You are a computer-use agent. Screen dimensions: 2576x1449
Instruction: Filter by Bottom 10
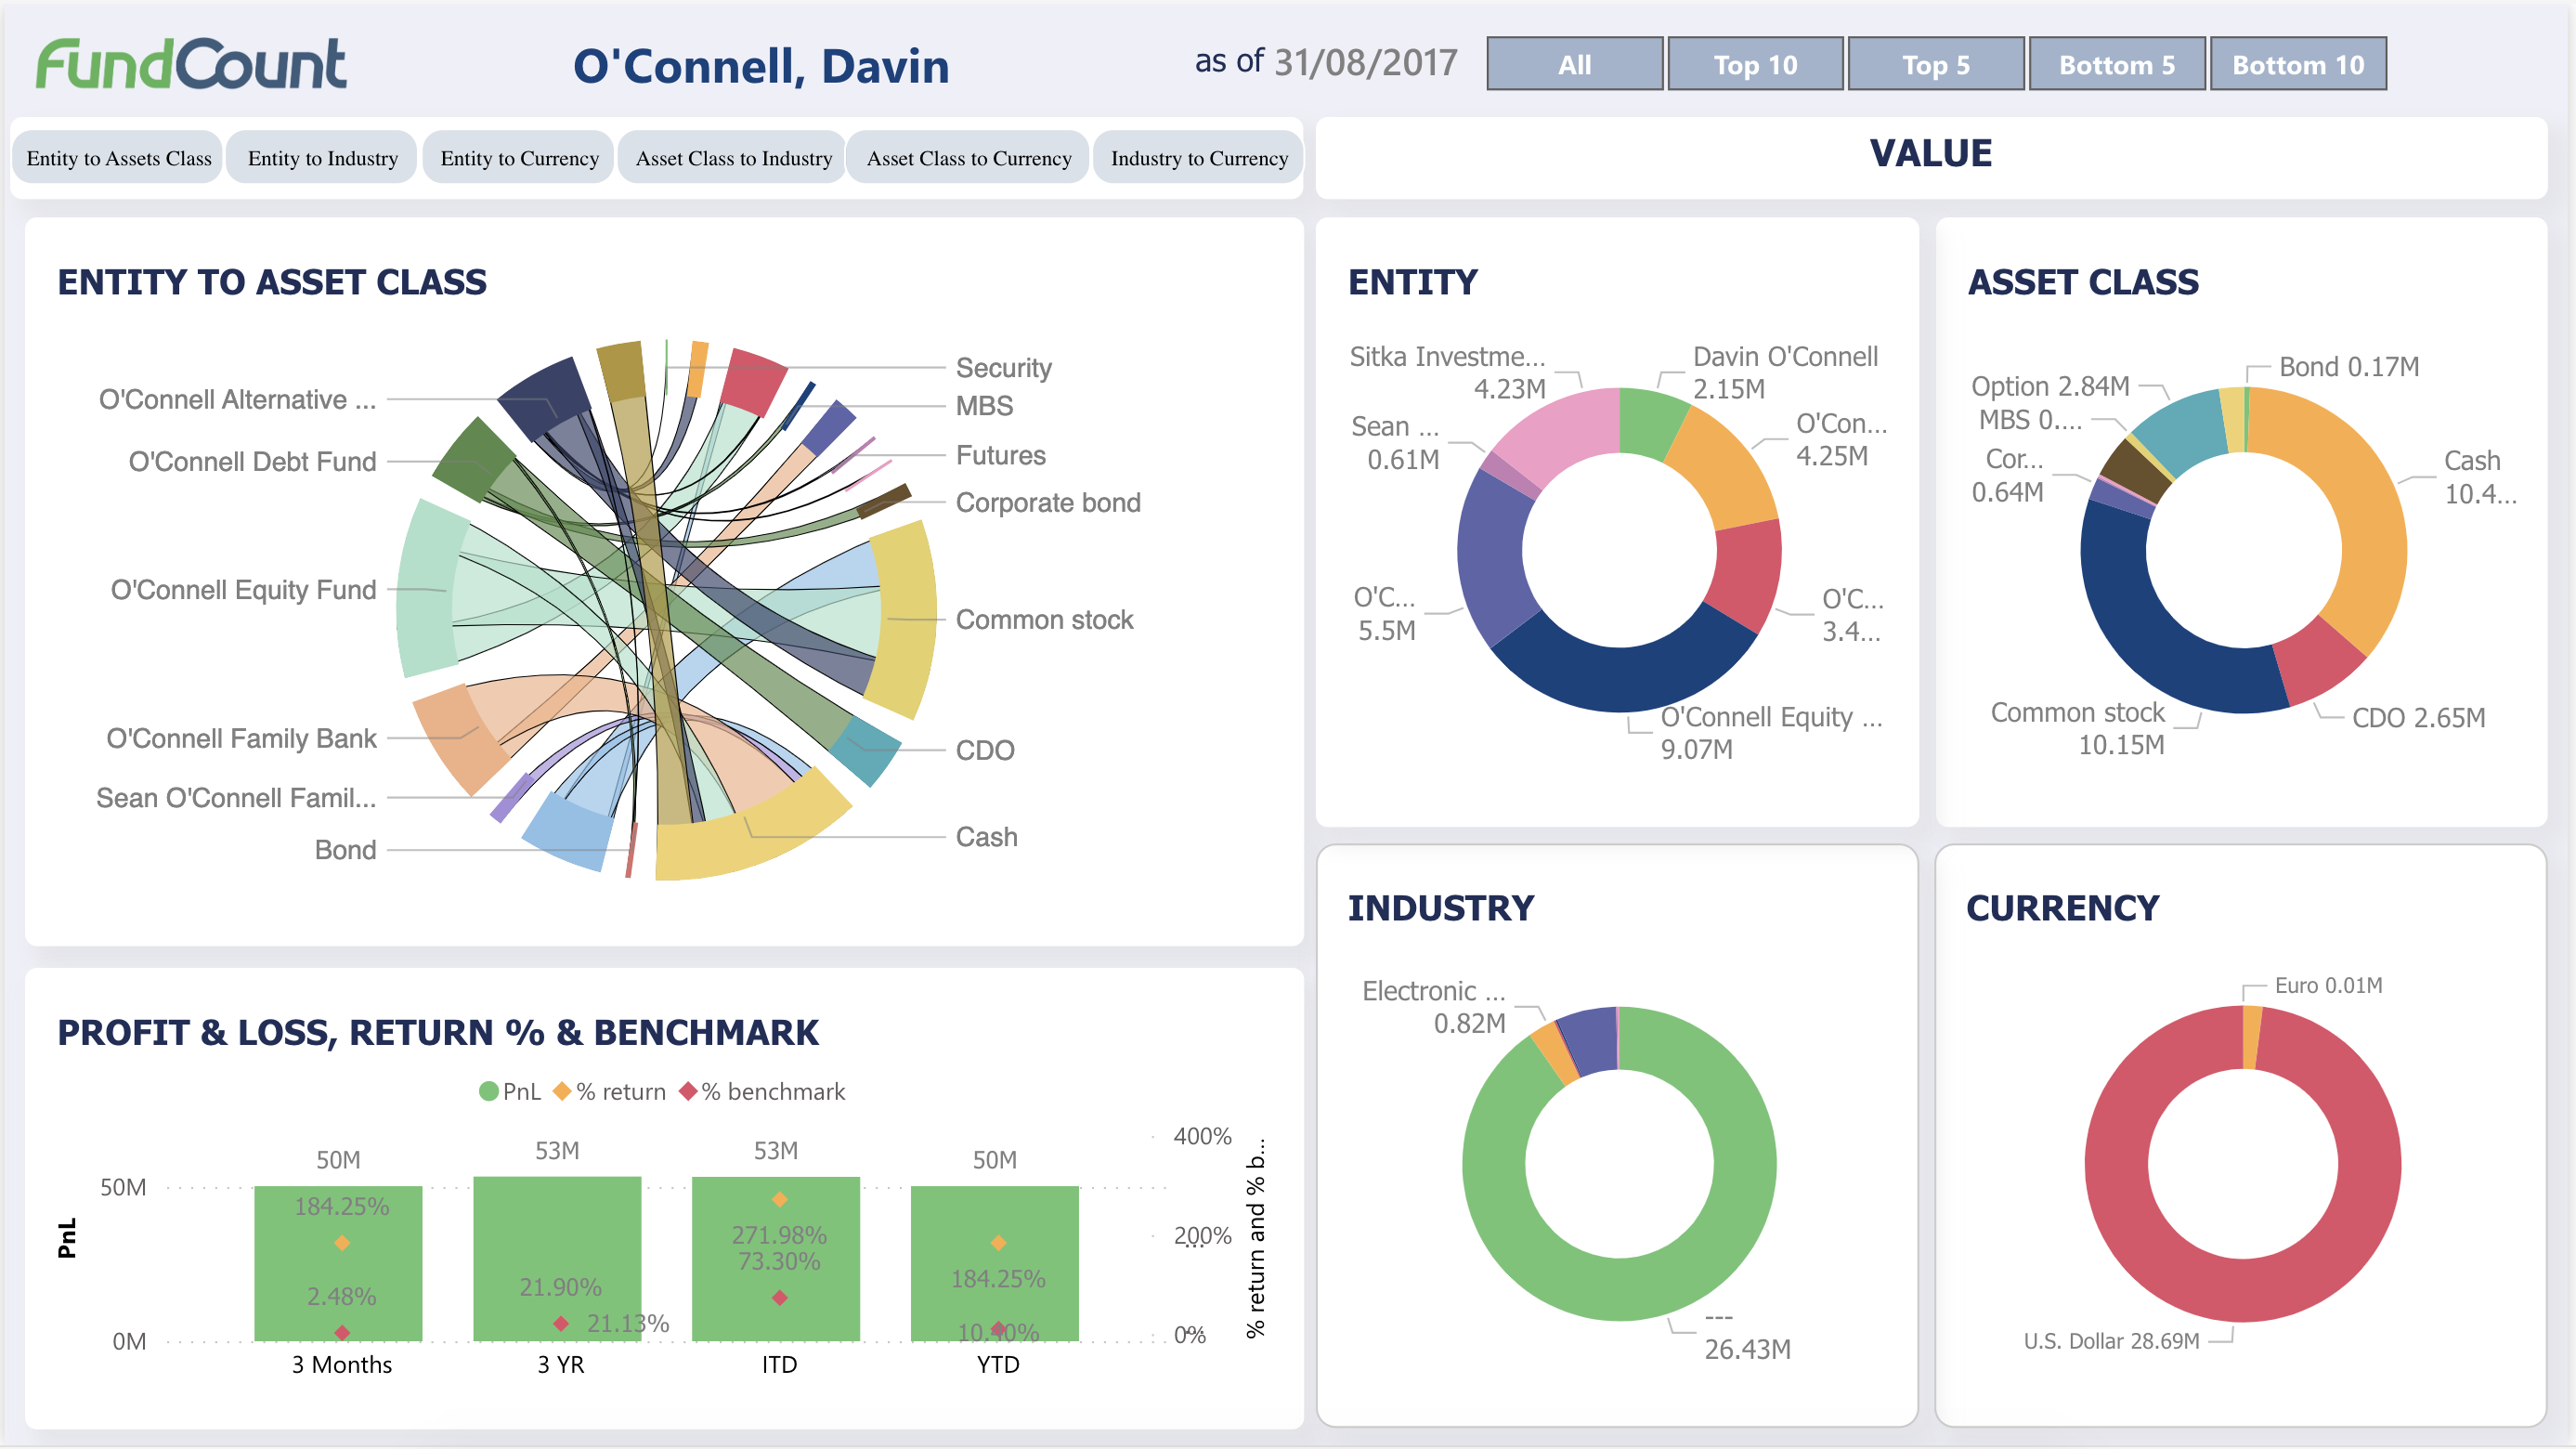click(x=2297, y=64)
